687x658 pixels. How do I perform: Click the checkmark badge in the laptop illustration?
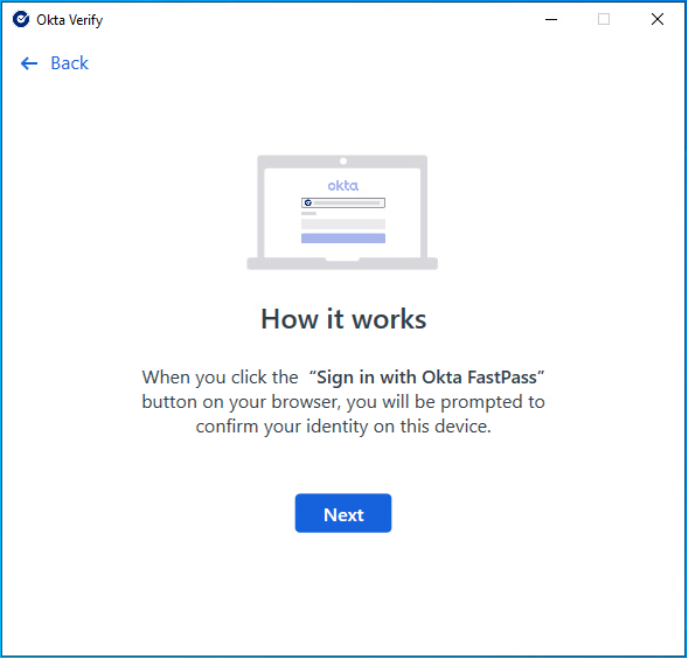[x=308, y=202]
